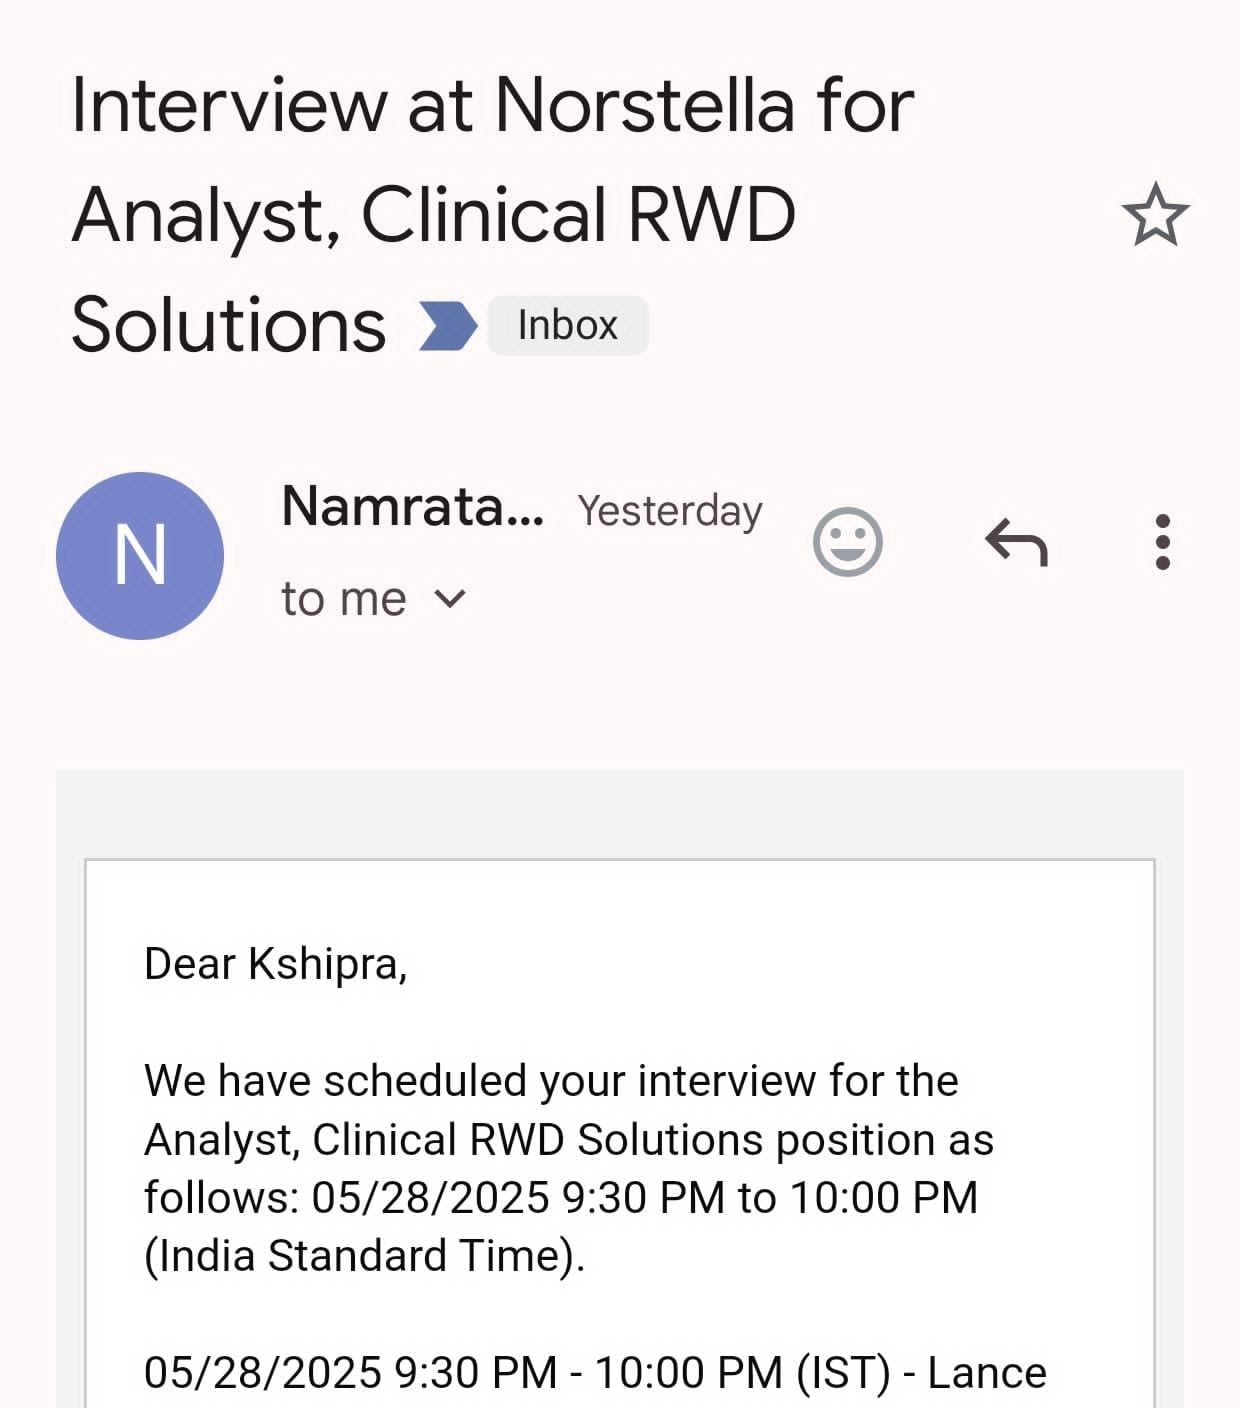Click the blue importance marker icon
Image resolution: width=1240 pixels, height=1408 pixels.
(x=447, y=326)
